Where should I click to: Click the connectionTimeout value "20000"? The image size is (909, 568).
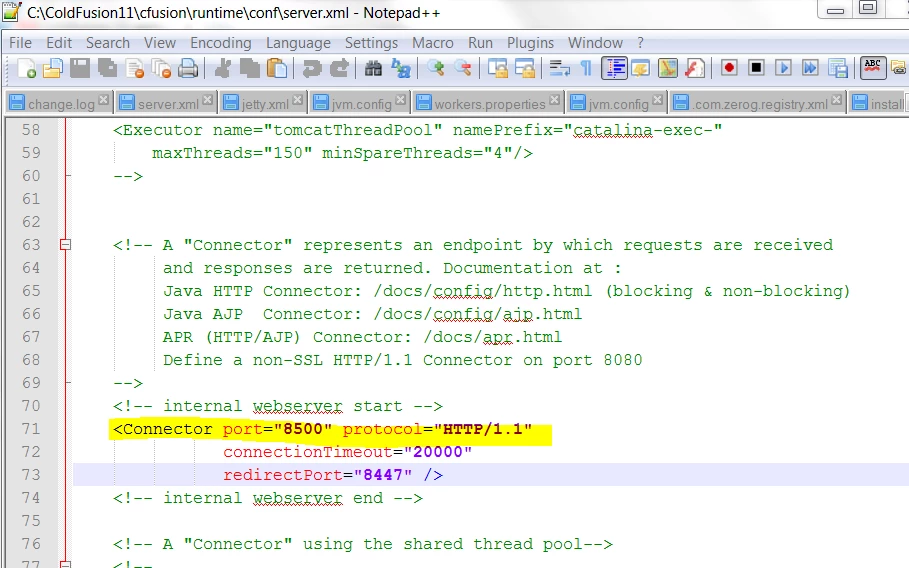pos(438,452)
